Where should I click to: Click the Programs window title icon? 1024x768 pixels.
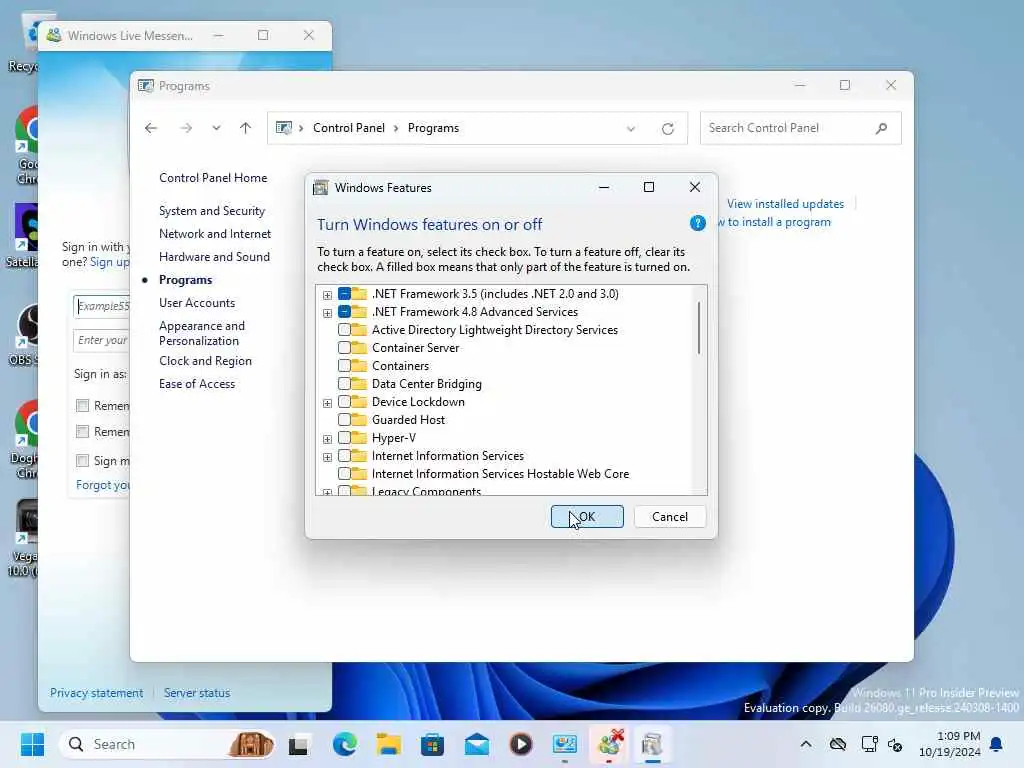click(146, 86)
